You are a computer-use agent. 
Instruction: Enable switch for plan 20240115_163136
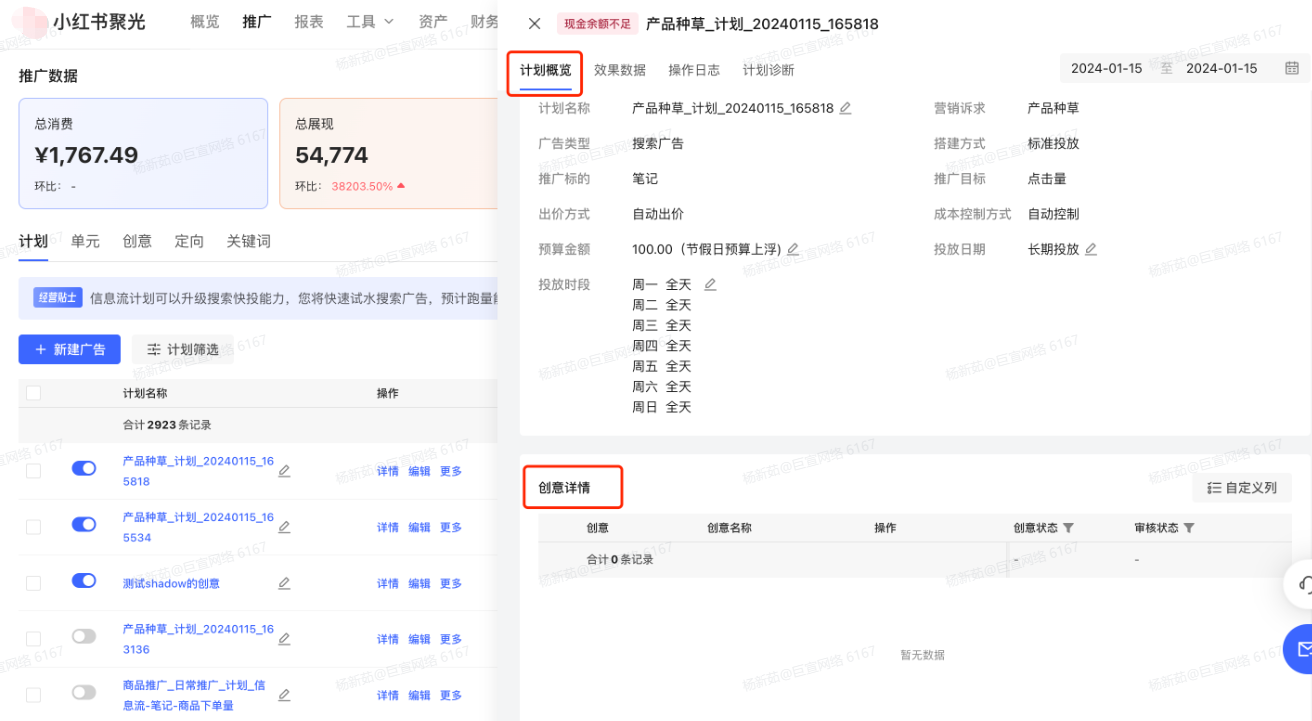[x=84, y=636]
